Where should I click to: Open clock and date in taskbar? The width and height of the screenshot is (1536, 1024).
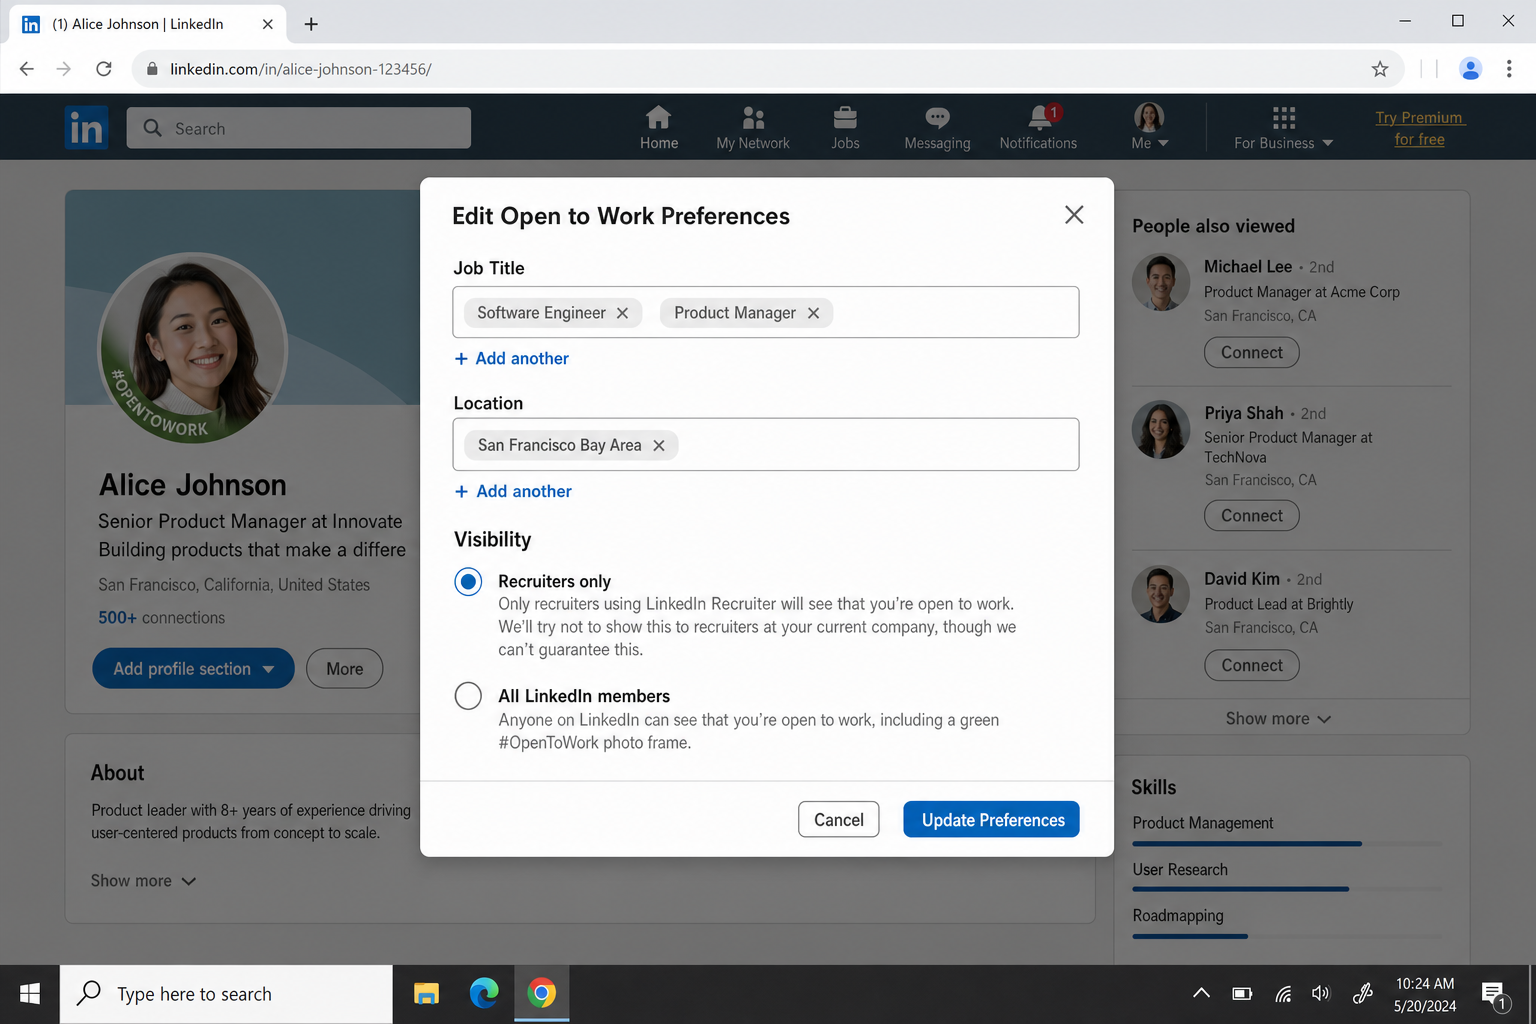click(1425, 994)
